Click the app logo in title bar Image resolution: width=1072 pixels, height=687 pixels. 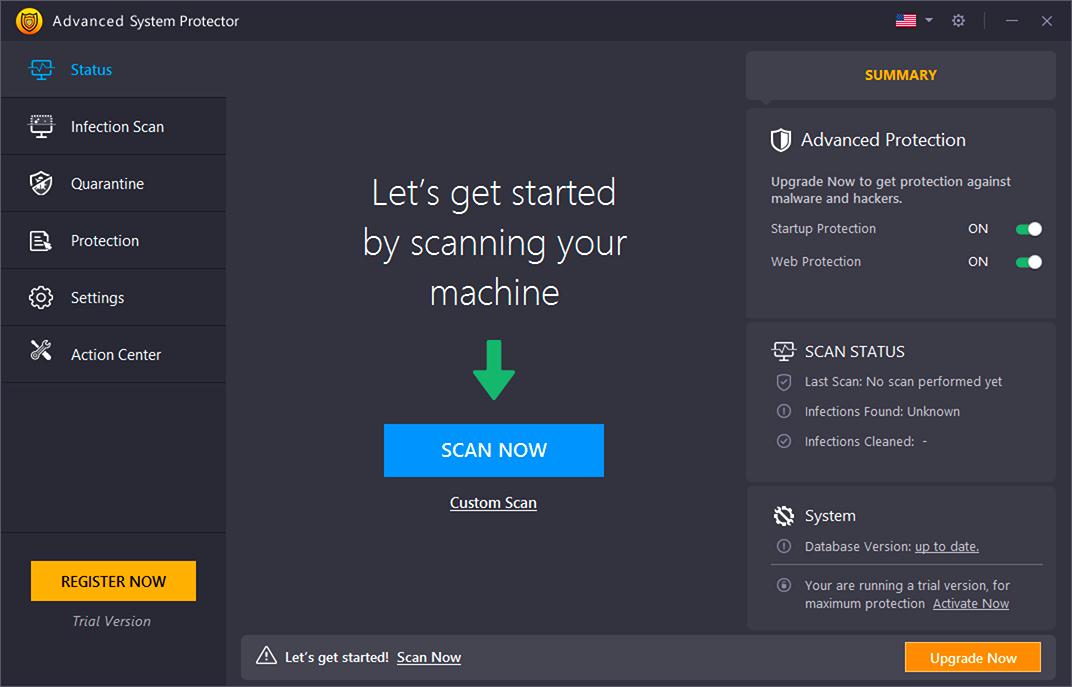(28, 21)
